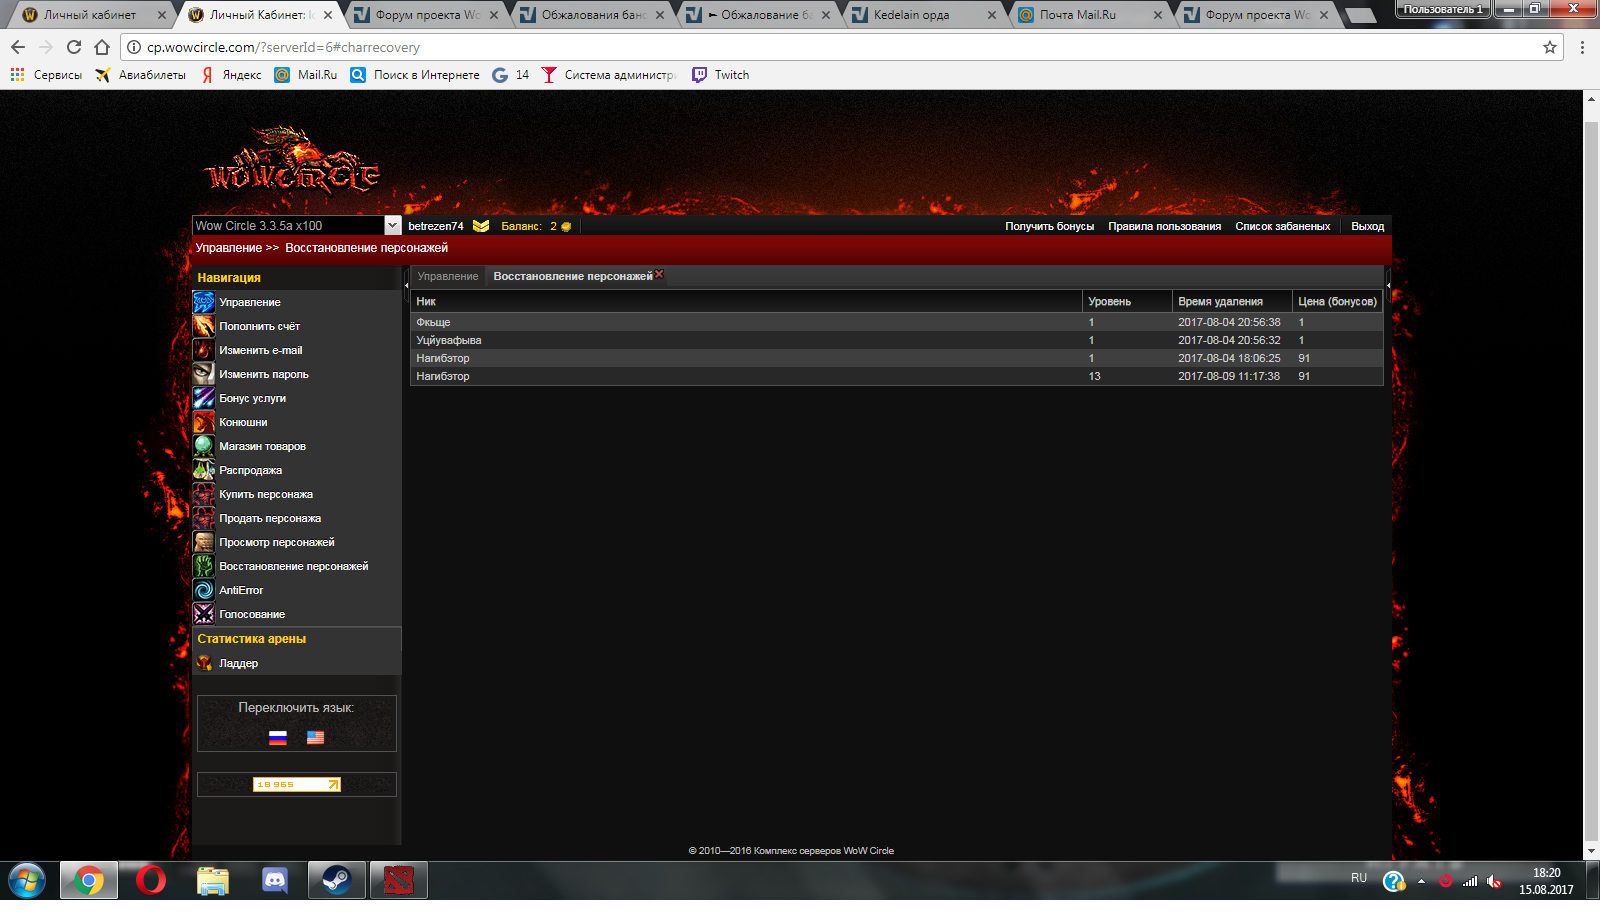Image resolution: width=1604 pixels, height=924 pixels.
Task: Collapse the navigation panel with left arrow
Action: 406,286
